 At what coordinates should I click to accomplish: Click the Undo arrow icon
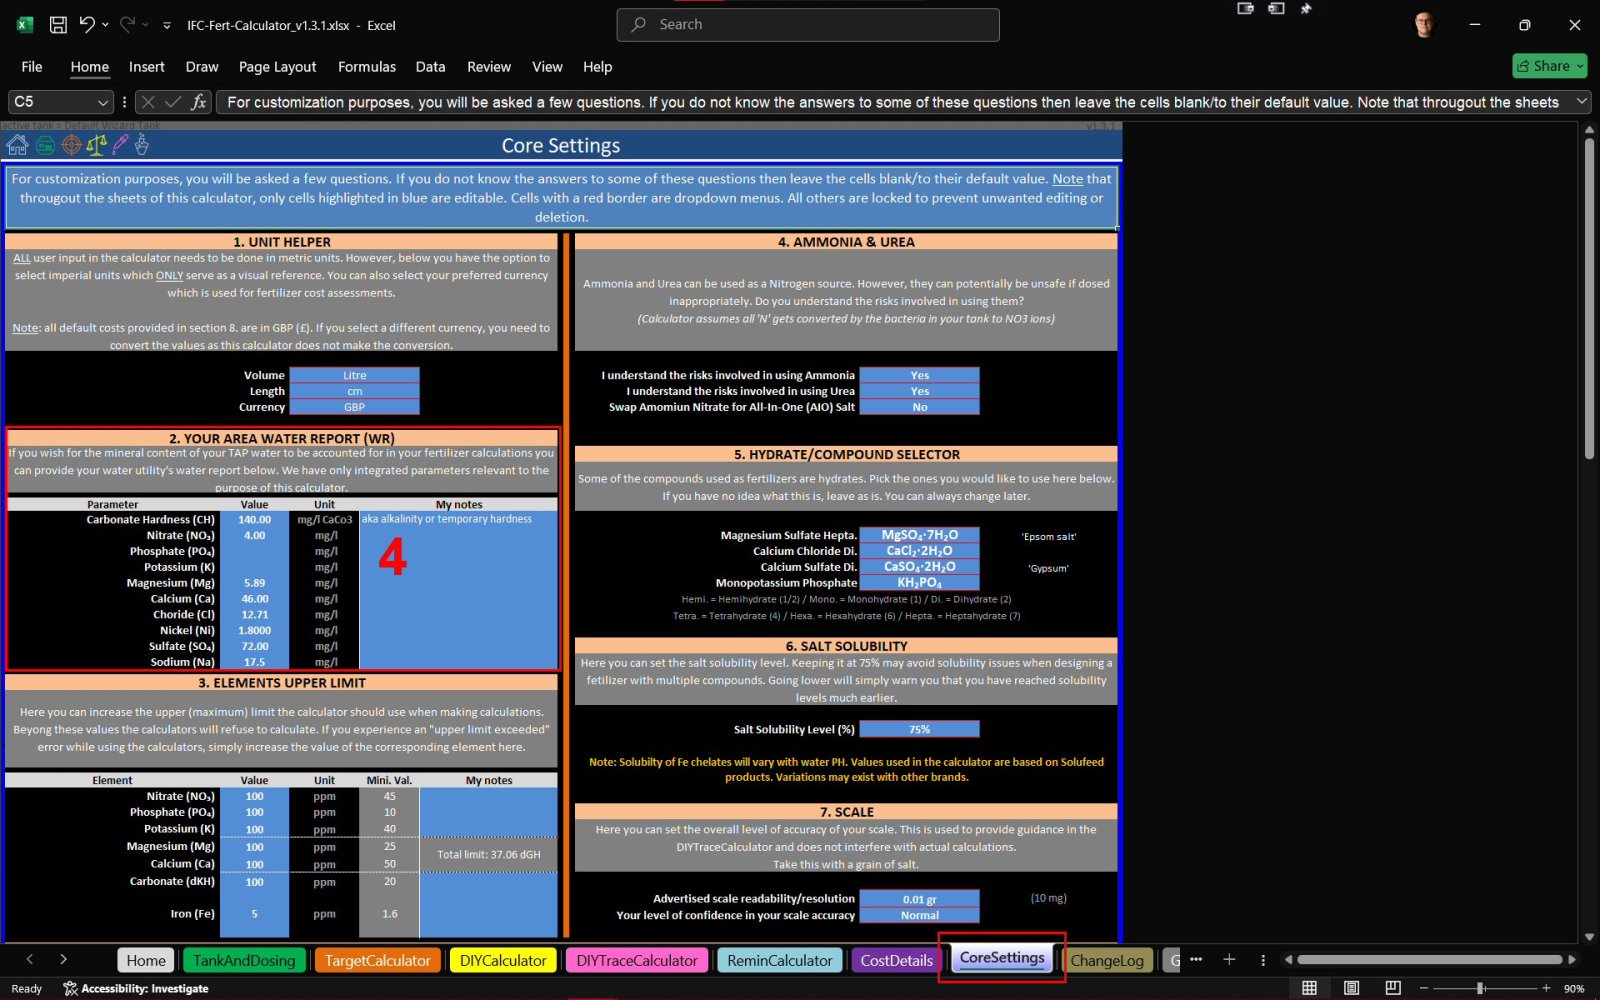click(x=87, y=25)
